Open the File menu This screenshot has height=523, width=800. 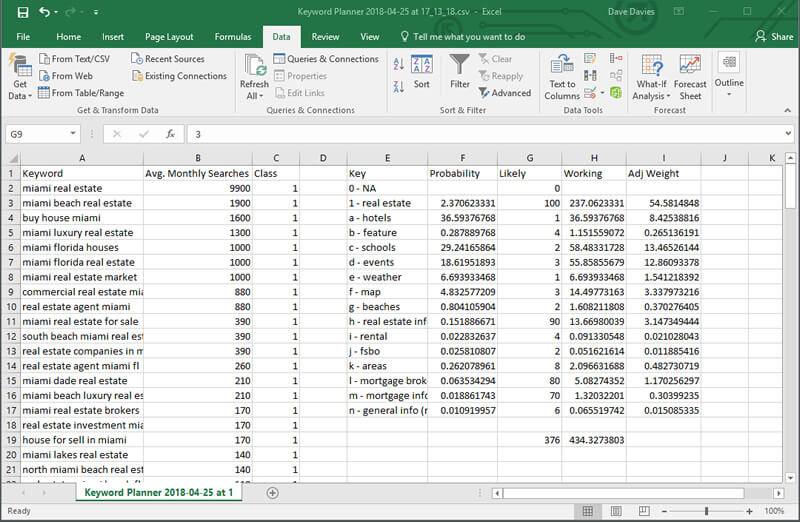point(23,37)
